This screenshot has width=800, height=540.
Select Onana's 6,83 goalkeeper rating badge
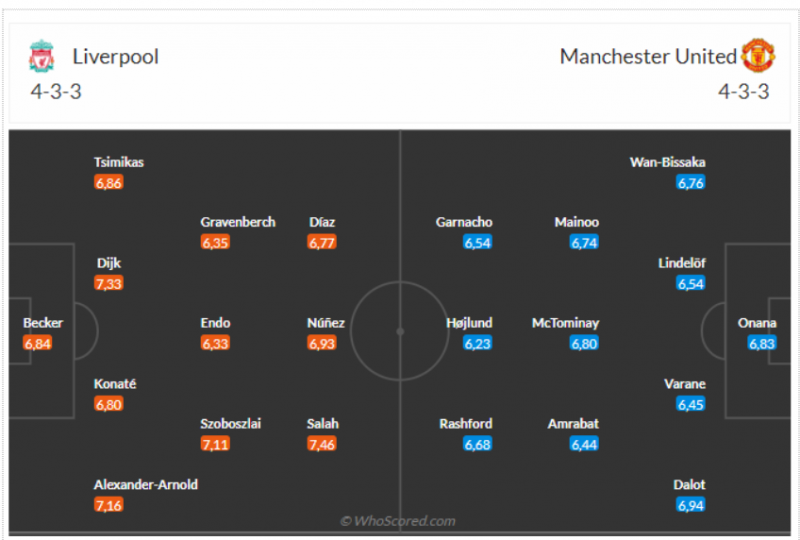[x=762, y=344]
